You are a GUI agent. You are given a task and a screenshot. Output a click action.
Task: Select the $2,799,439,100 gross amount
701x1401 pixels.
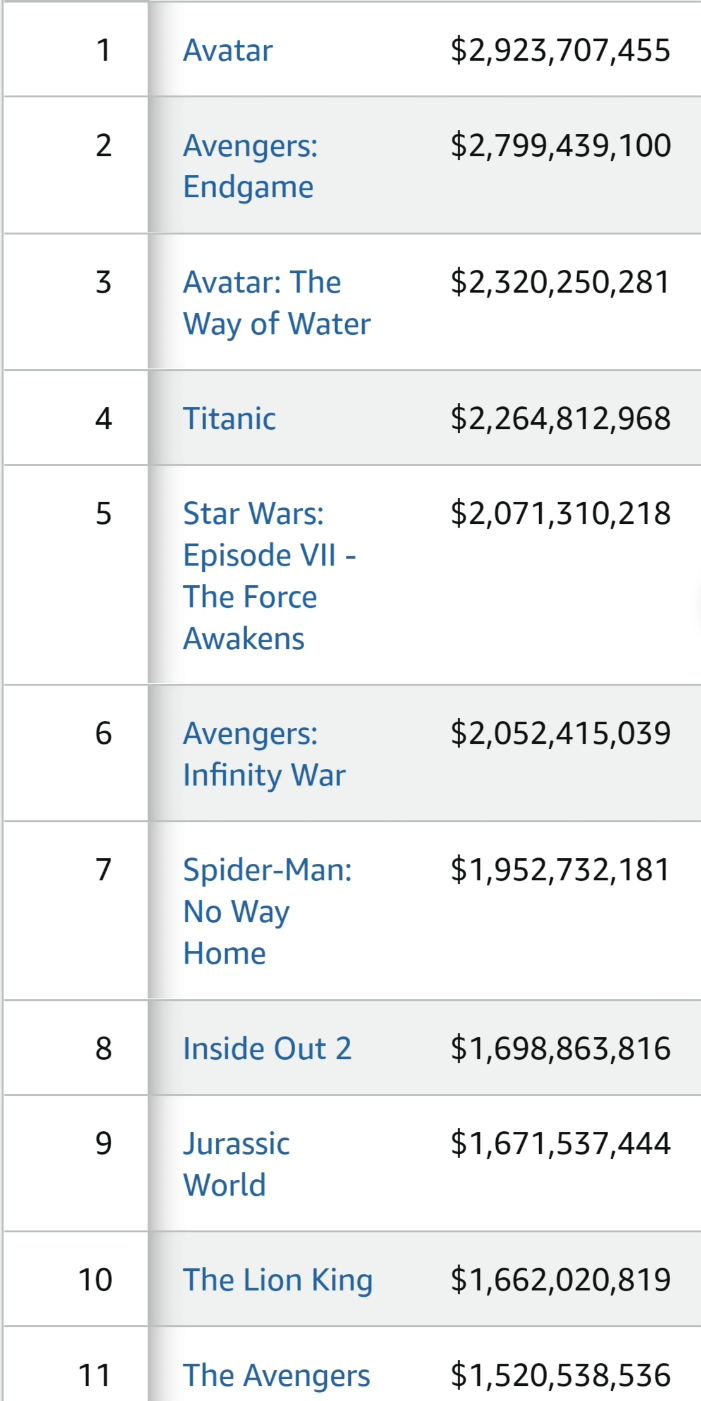tap(560, 146)
